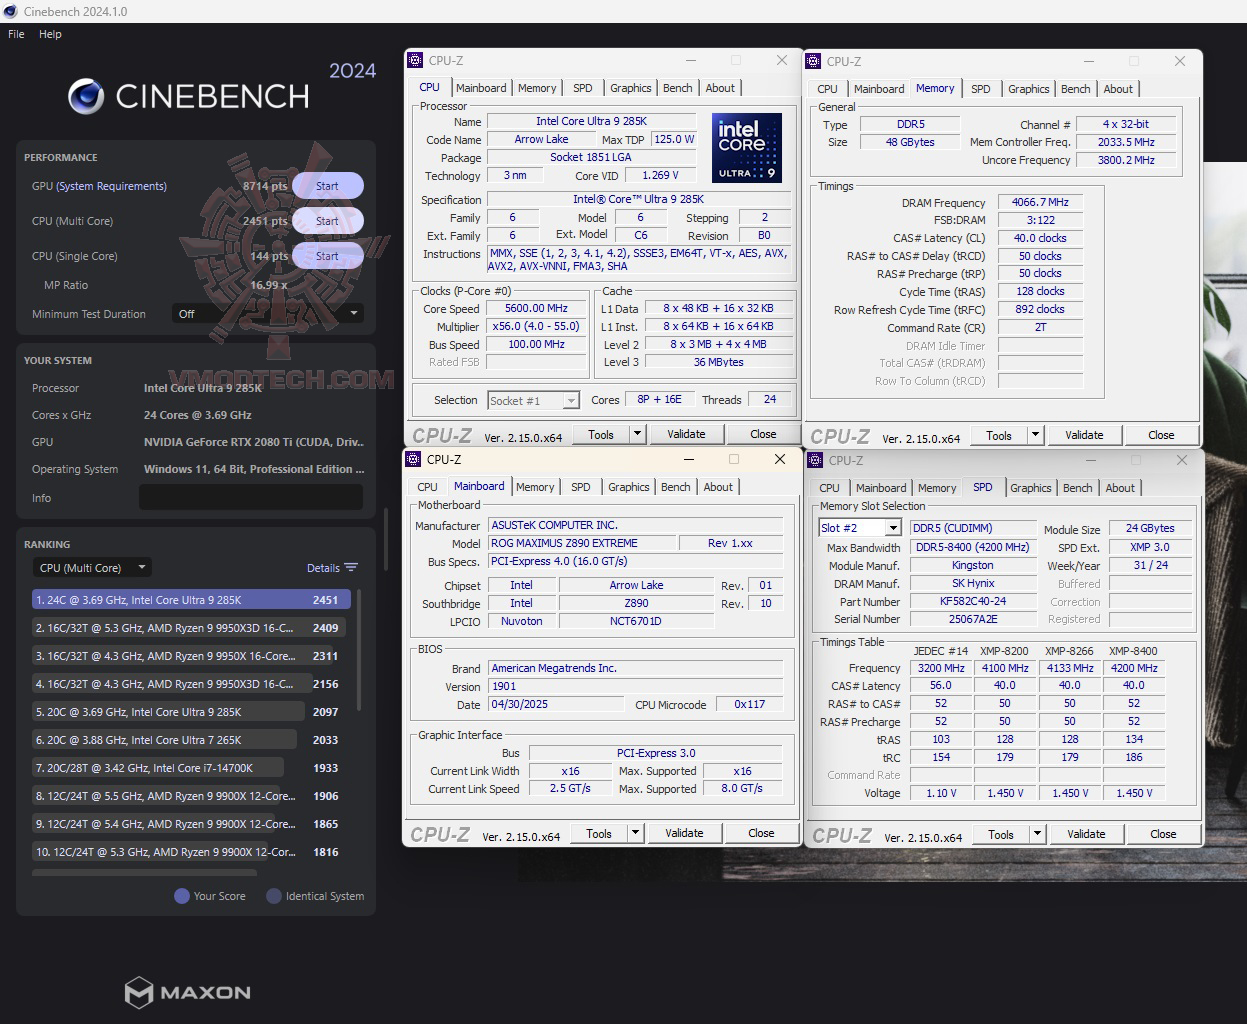
Task: Click CPU-Z icon in SPD window title
Action: pyautogui.click(x=816, y=460)
